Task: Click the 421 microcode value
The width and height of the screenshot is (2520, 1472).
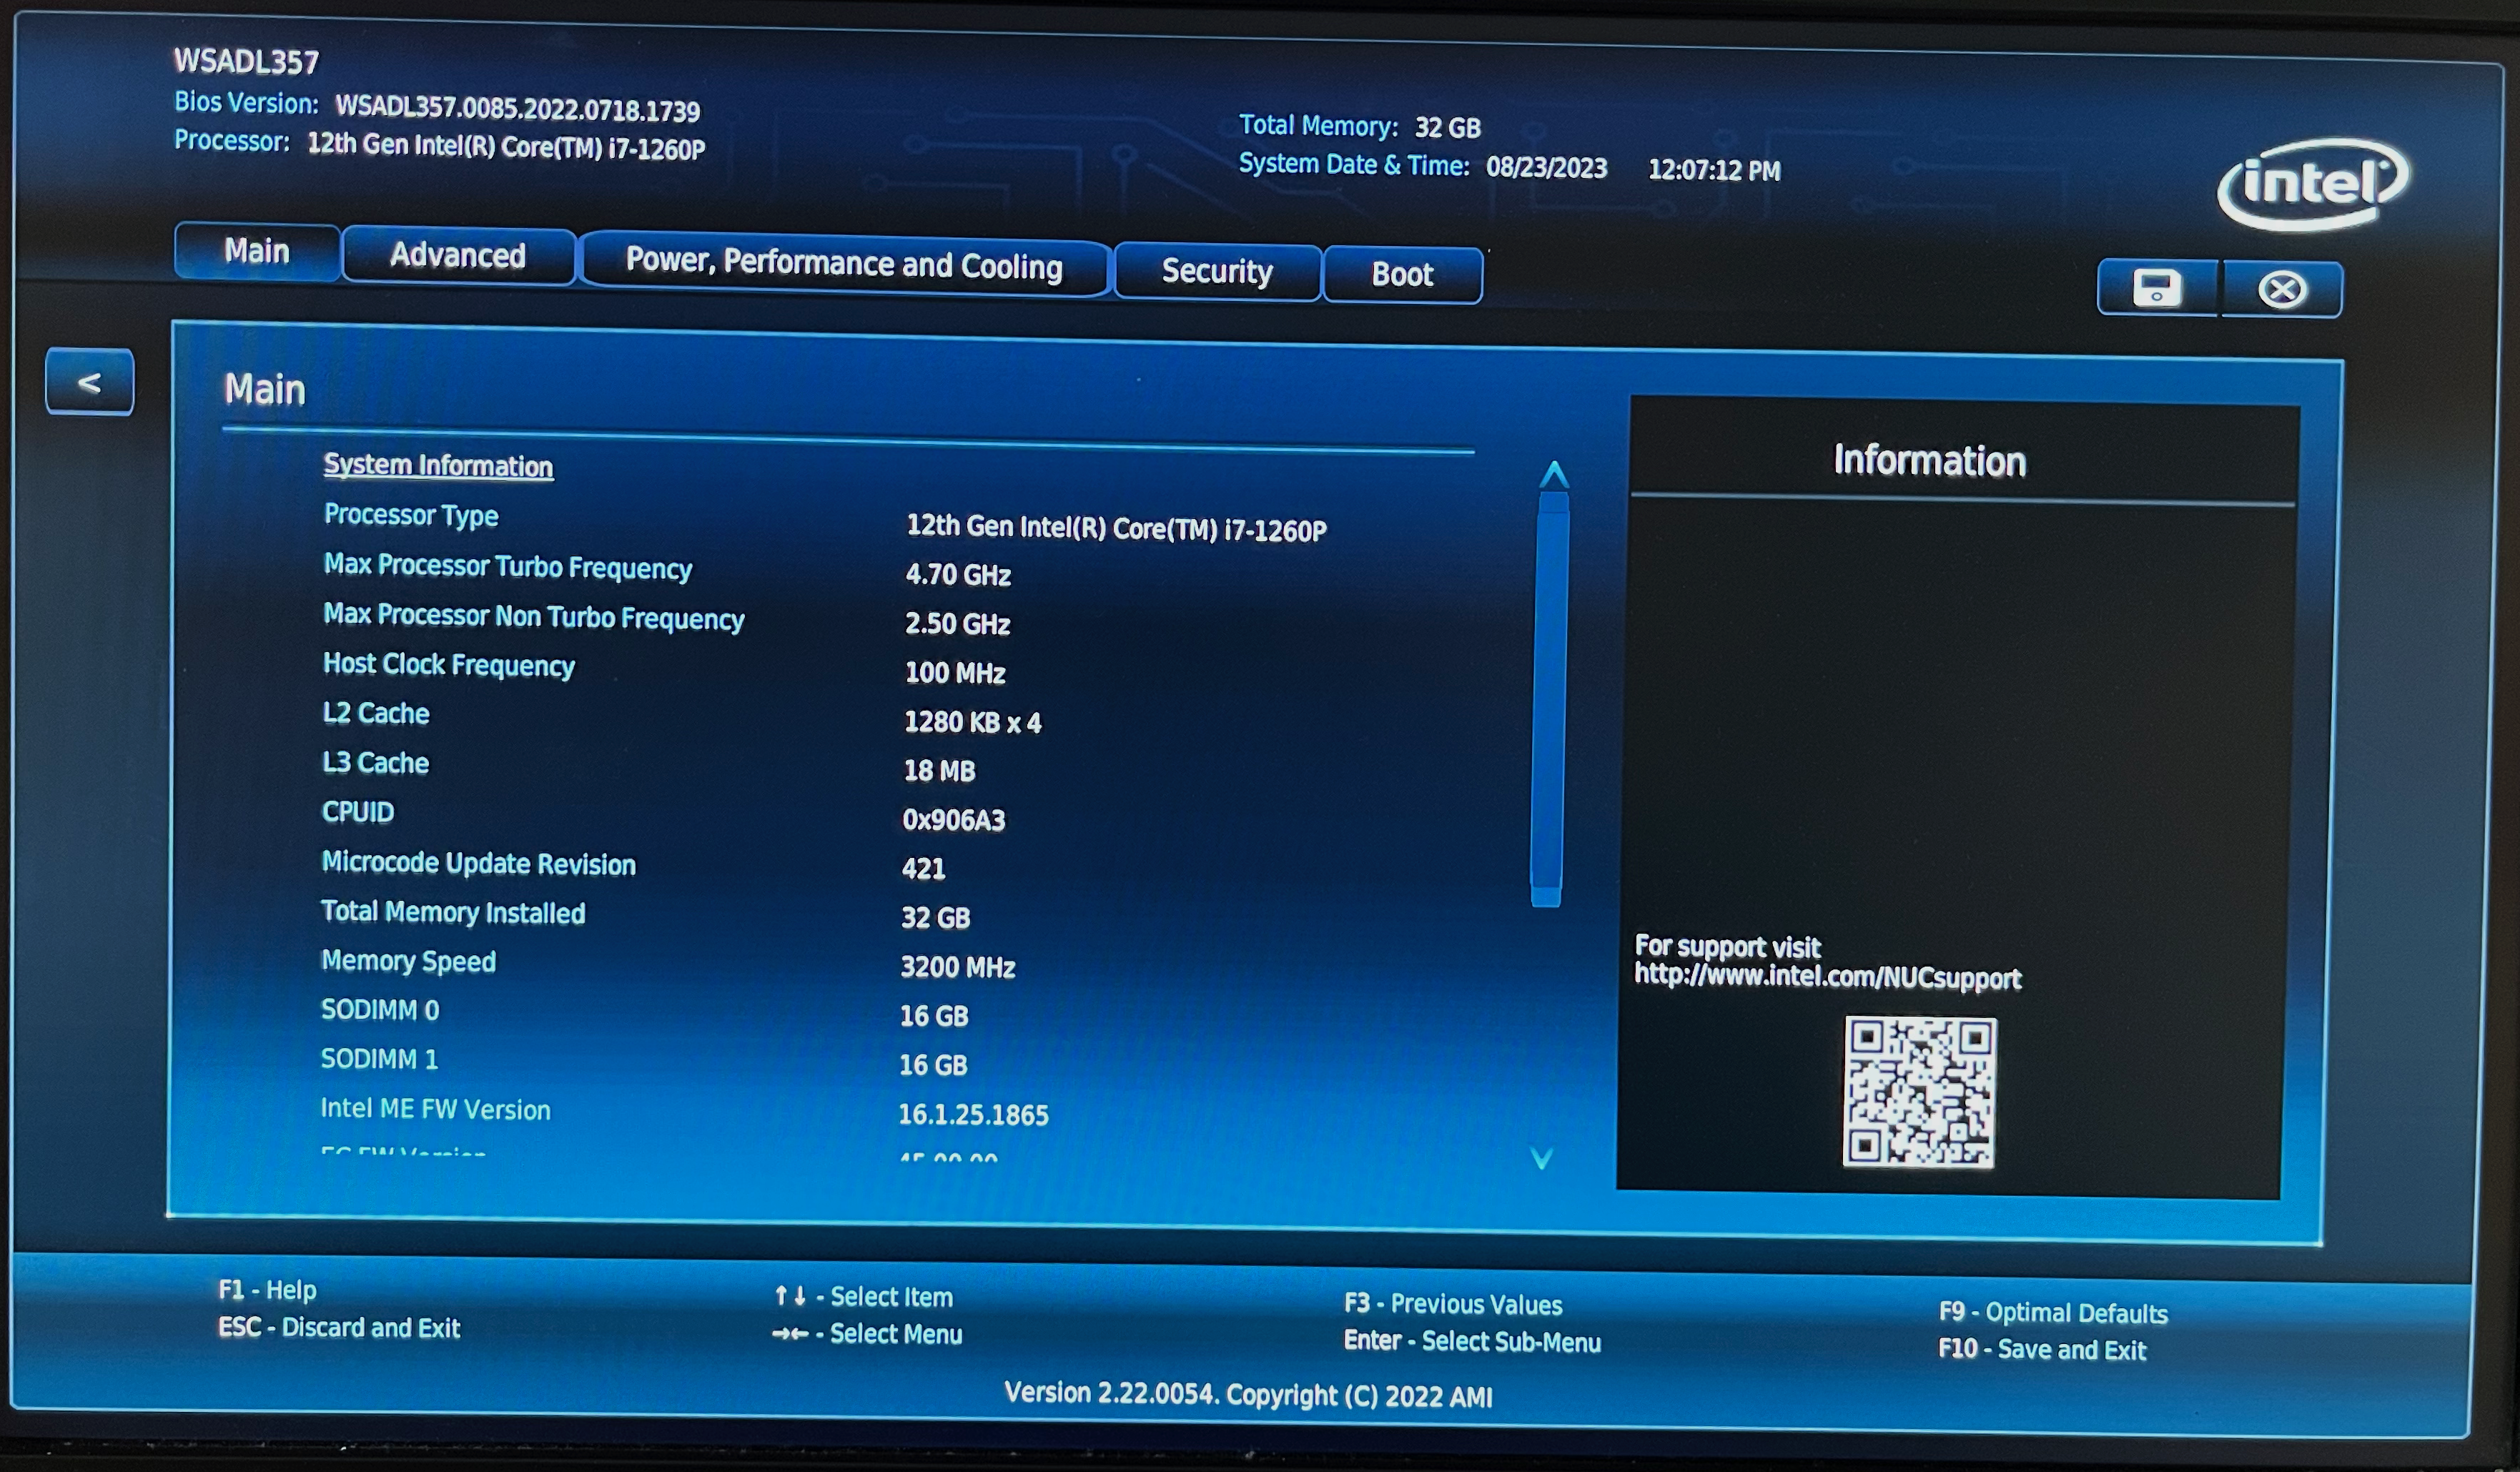Action: point(923,868)
